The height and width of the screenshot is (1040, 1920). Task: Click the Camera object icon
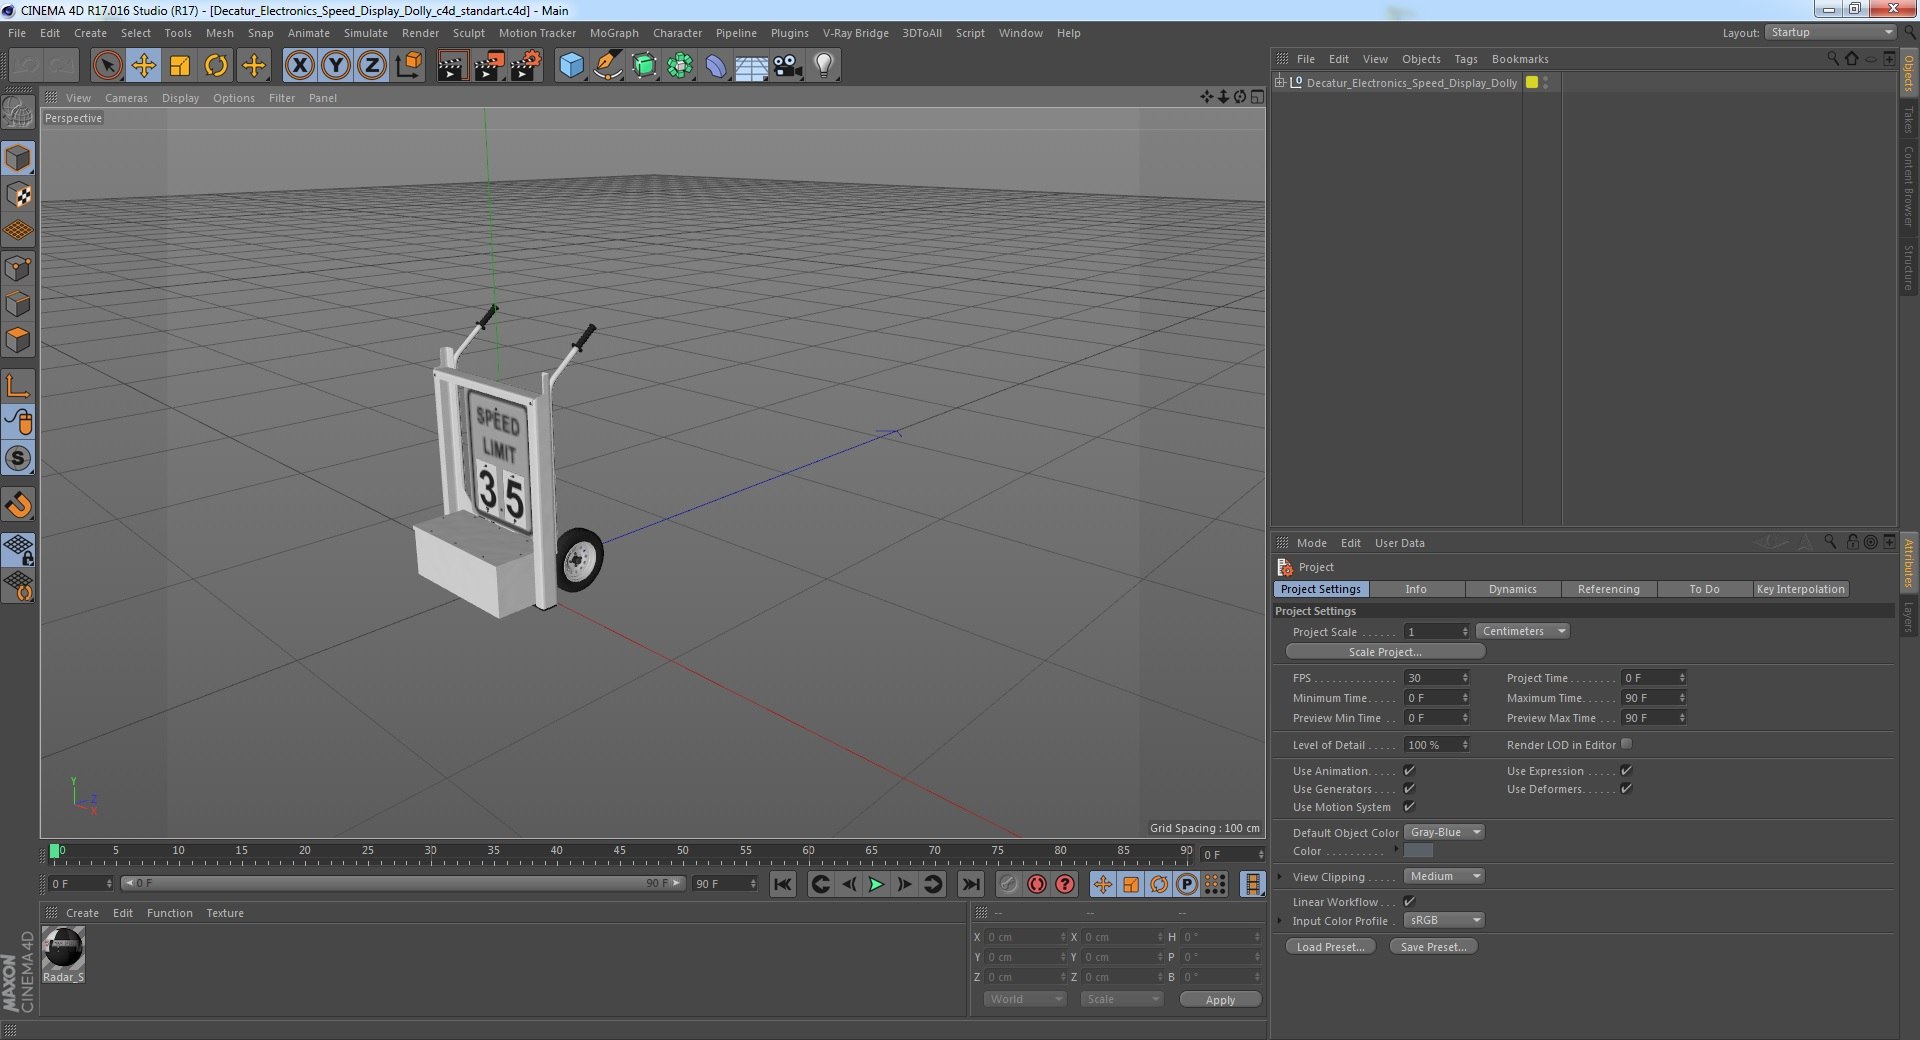click(787, 66)
